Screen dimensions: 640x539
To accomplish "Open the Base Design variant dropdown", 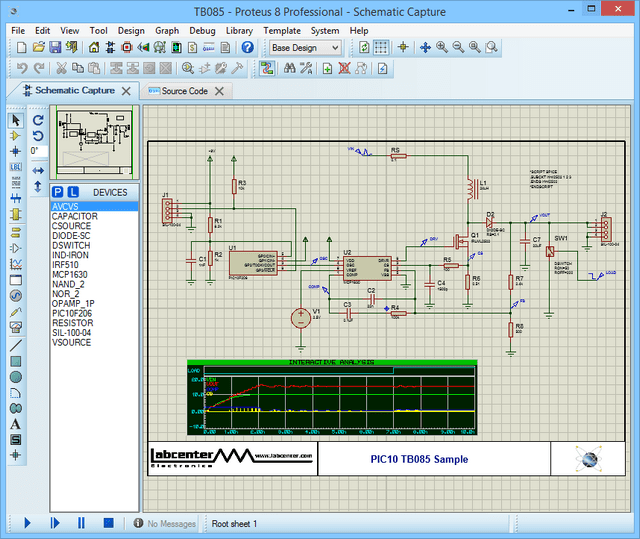I will 305,48.
